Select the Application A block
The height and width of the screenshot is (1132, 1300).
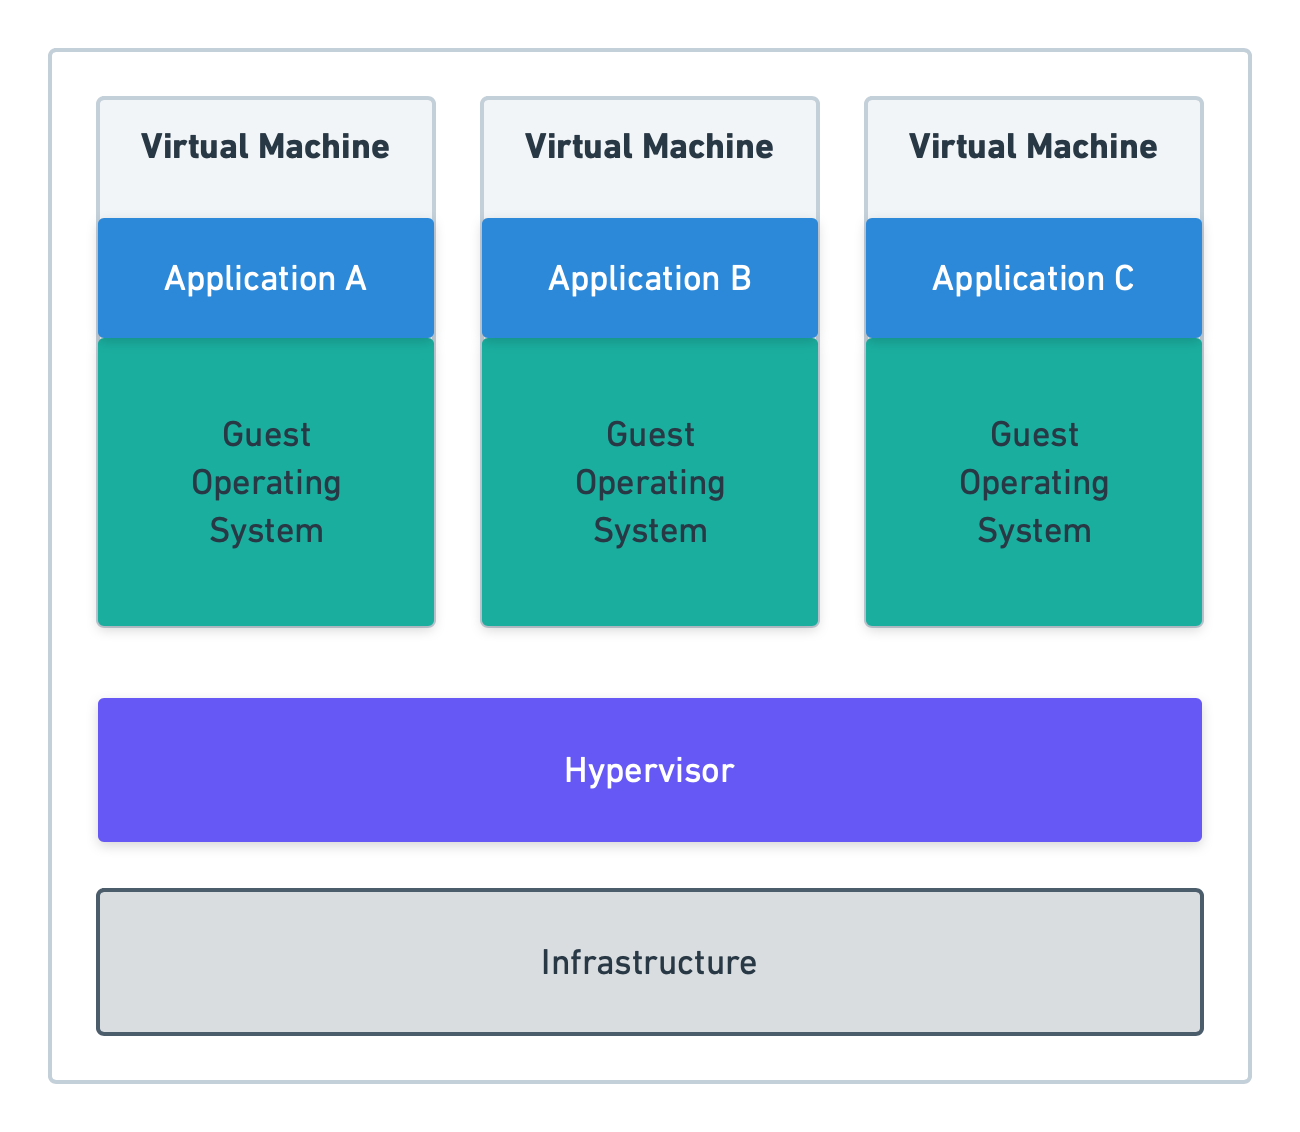point(265,278)
